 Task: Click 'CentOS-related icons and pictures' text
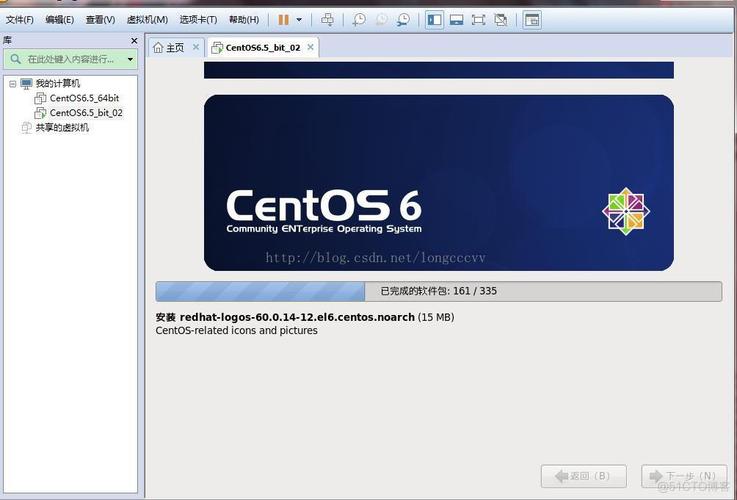tap(236, 330)
